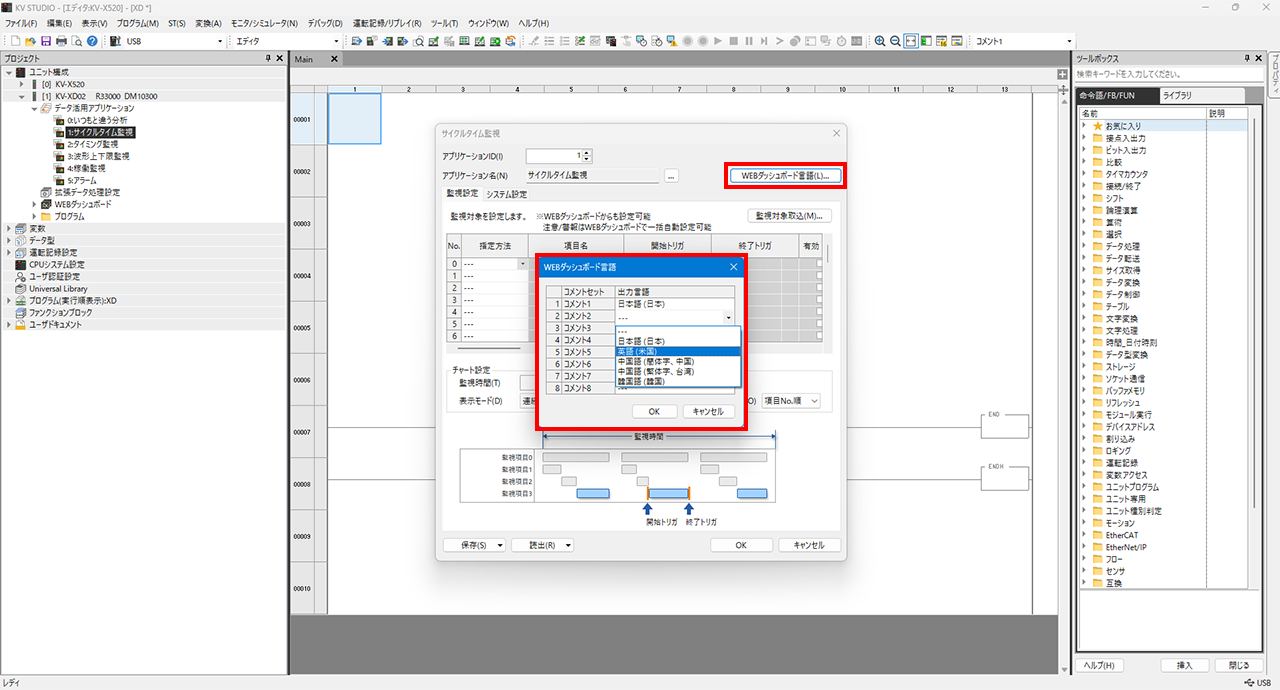This screenshot has width=1280, height=690.
Task: Click the open folder icon in toolbar
Action: (30, 41)
